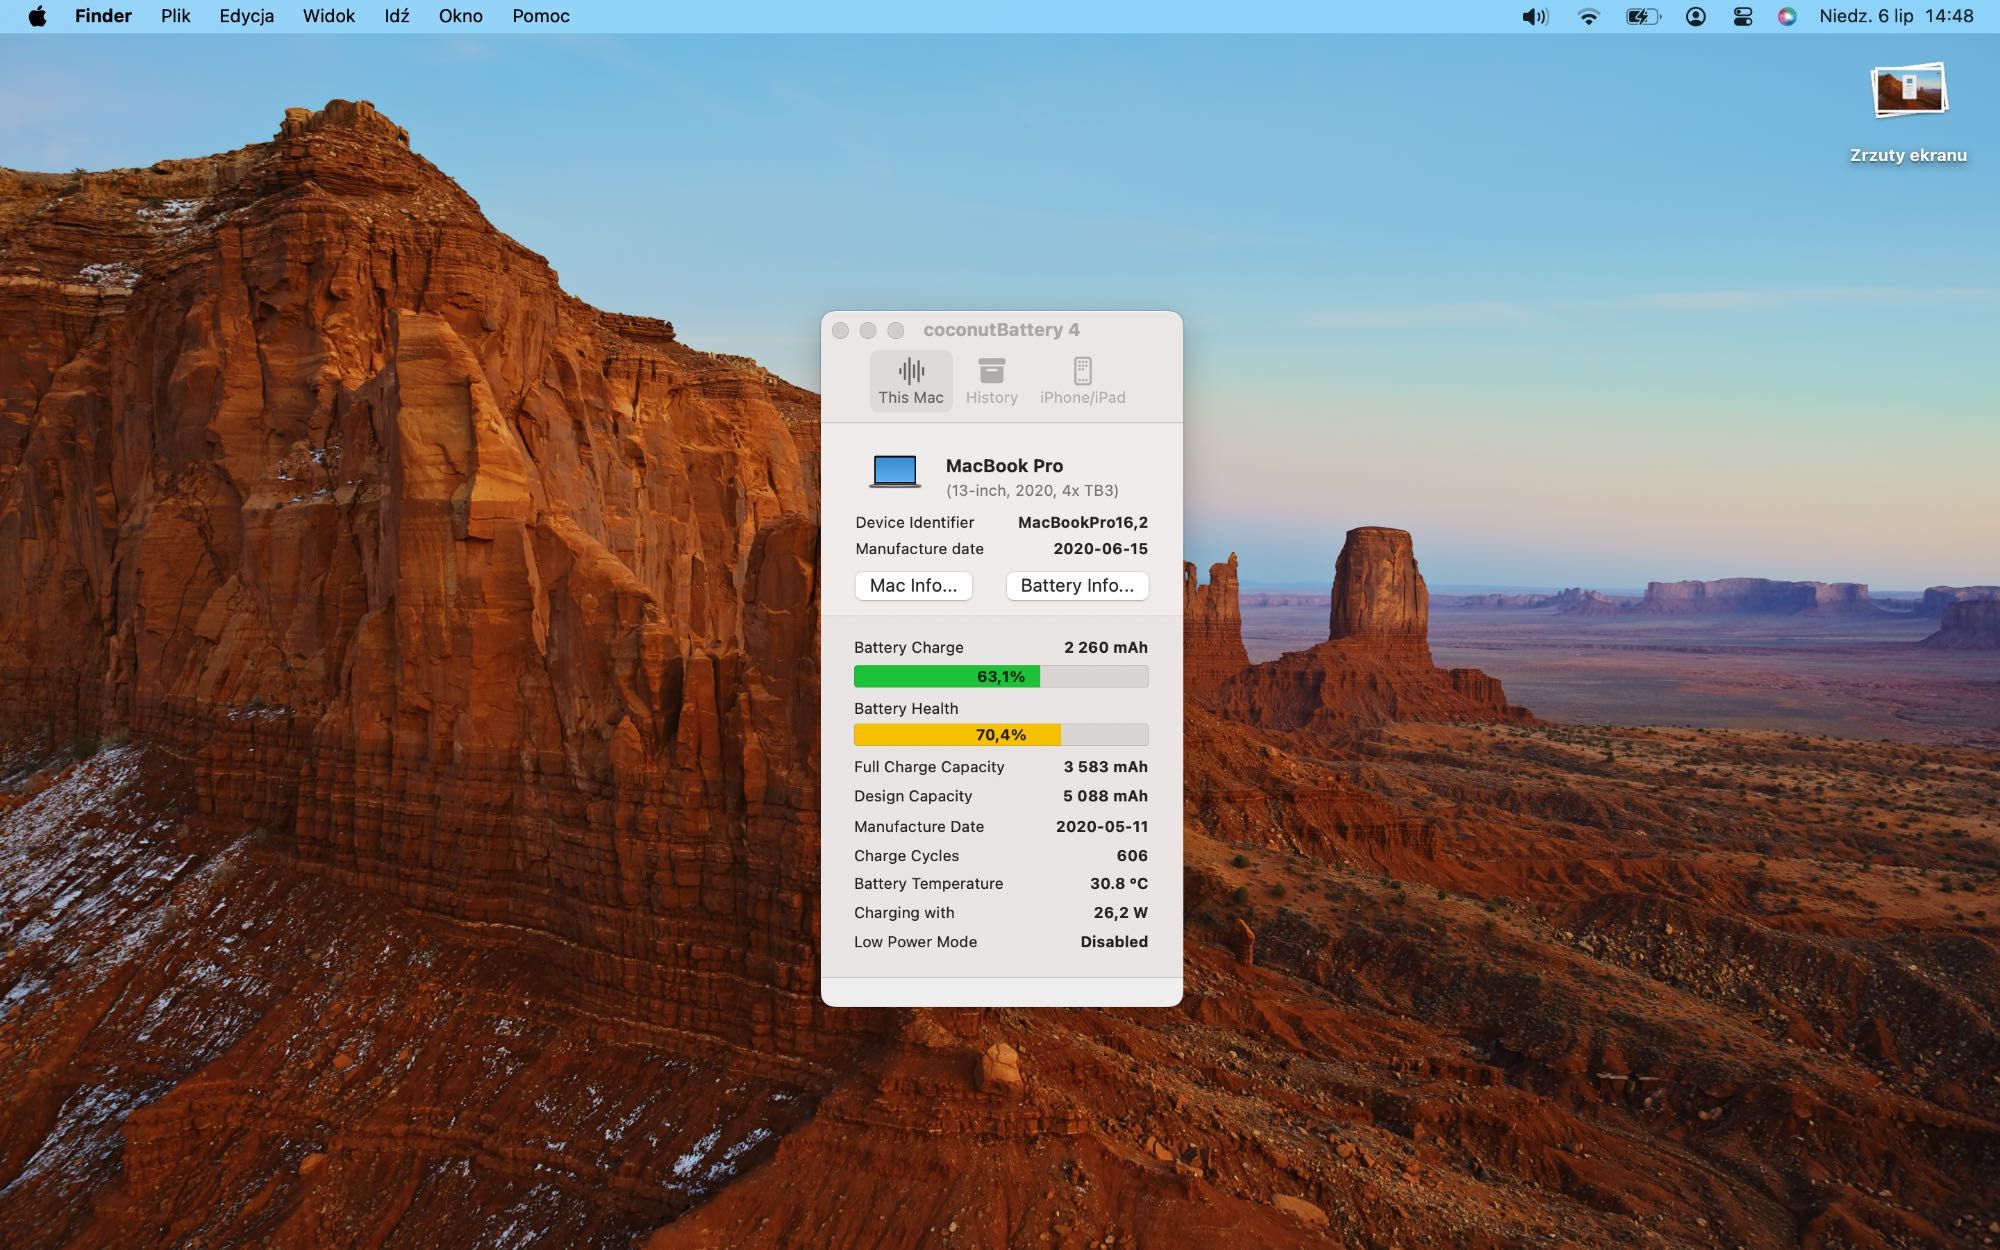Switch to This Mac tab
Viewport: 2000px width, 1250px height.
[911, 381]
